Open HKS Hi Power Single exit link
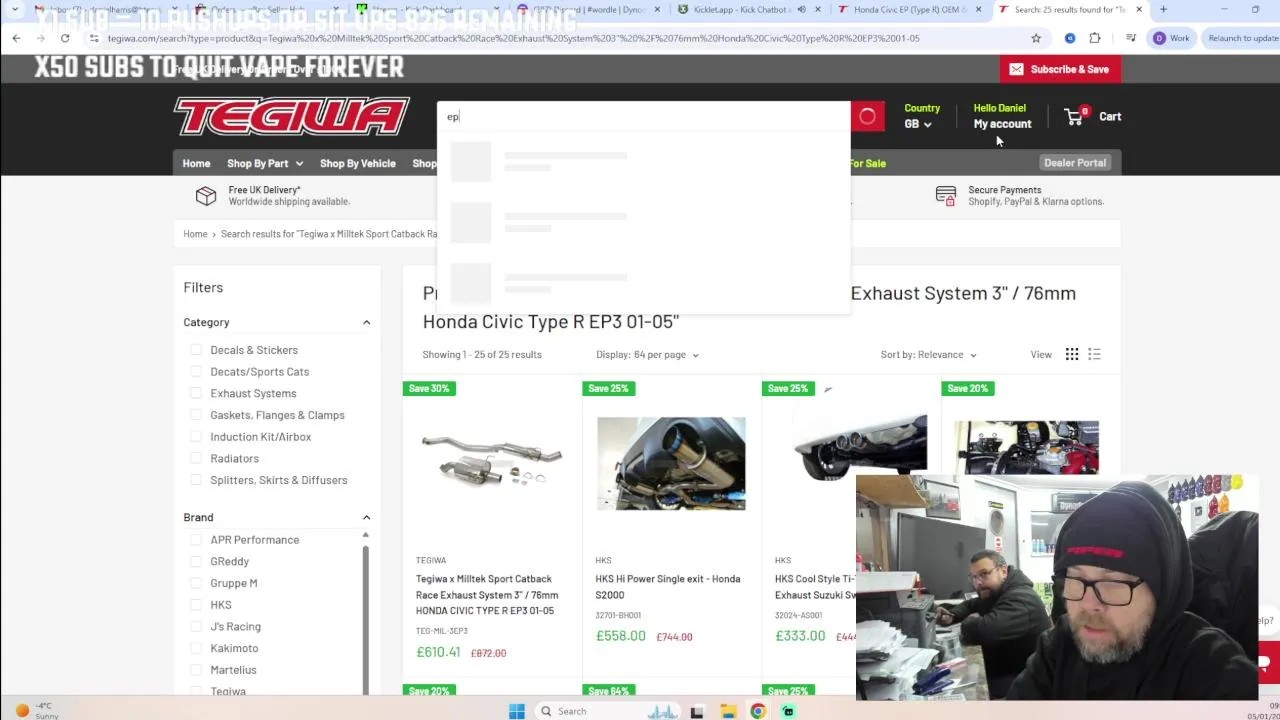Screen dimensions: 1280x720 [668, 586]
